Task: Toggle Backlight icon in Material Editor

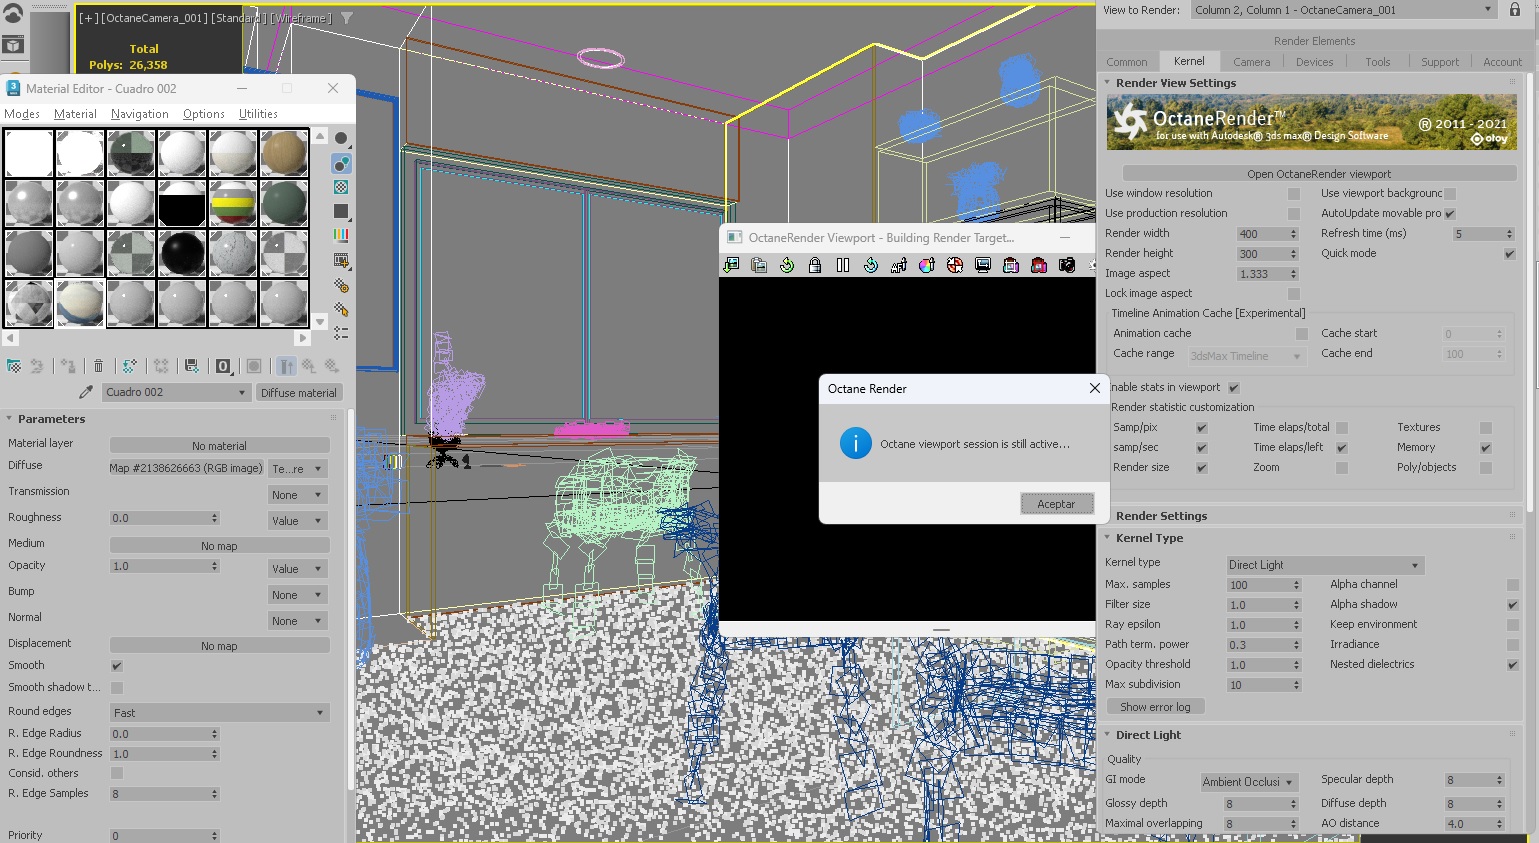Action: (x=341, y=163)
